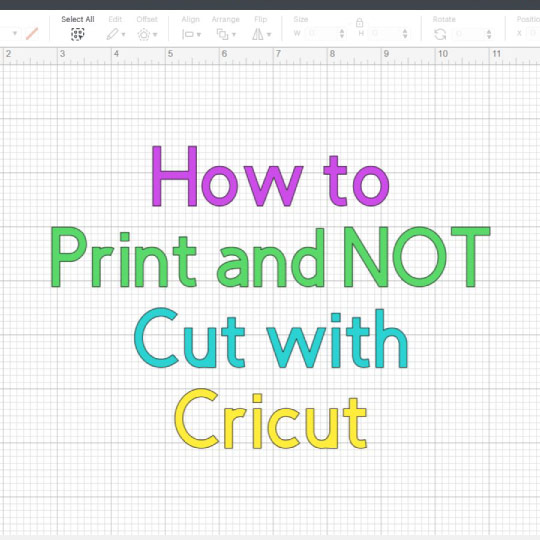Click the Width stepper arrows

click(342, 33)
